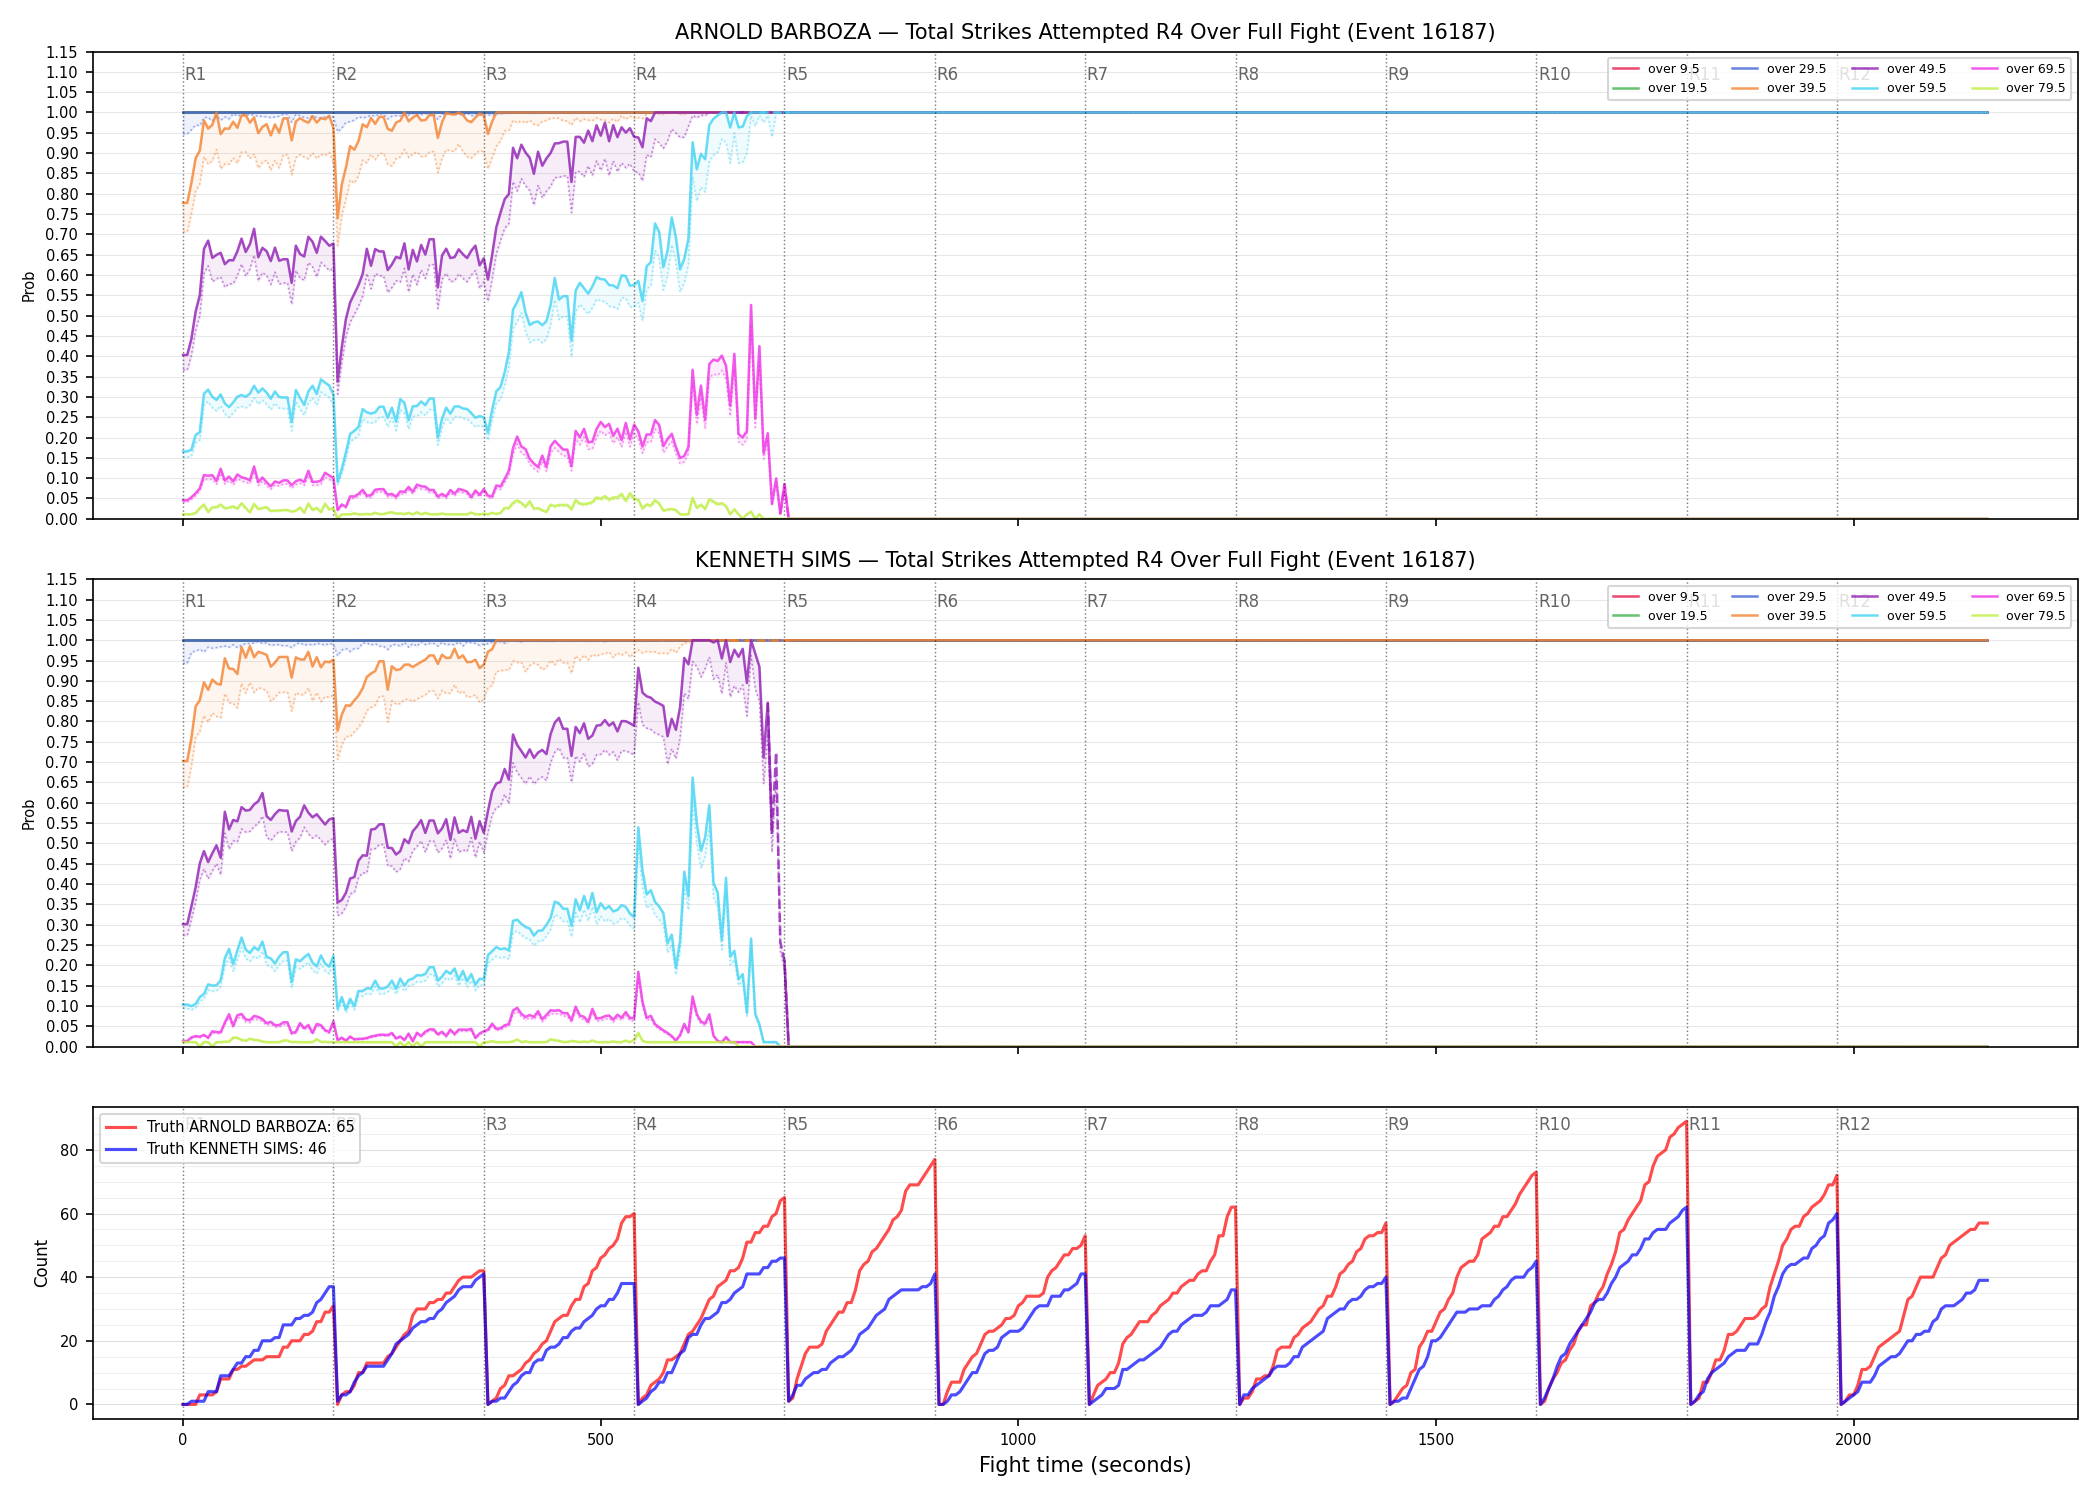Select 'over 79.5' legend entry in Barboza chart
This screenshot has height=1500, width=2100.
pos(2018,88)
